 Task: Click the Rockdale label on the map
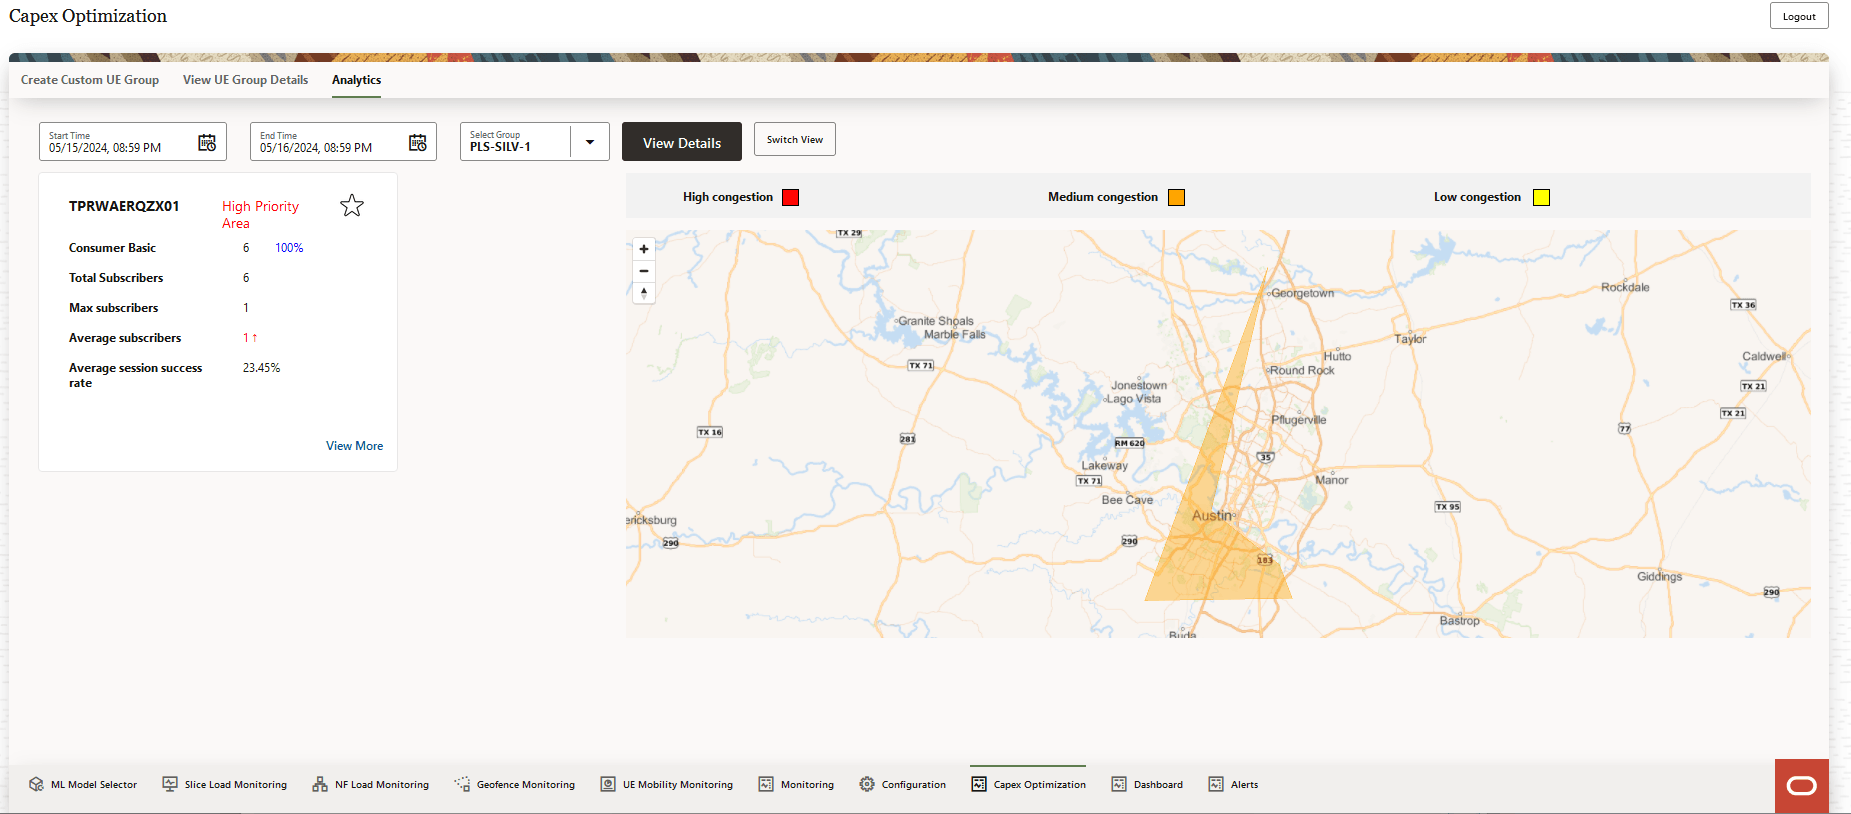1625,287
